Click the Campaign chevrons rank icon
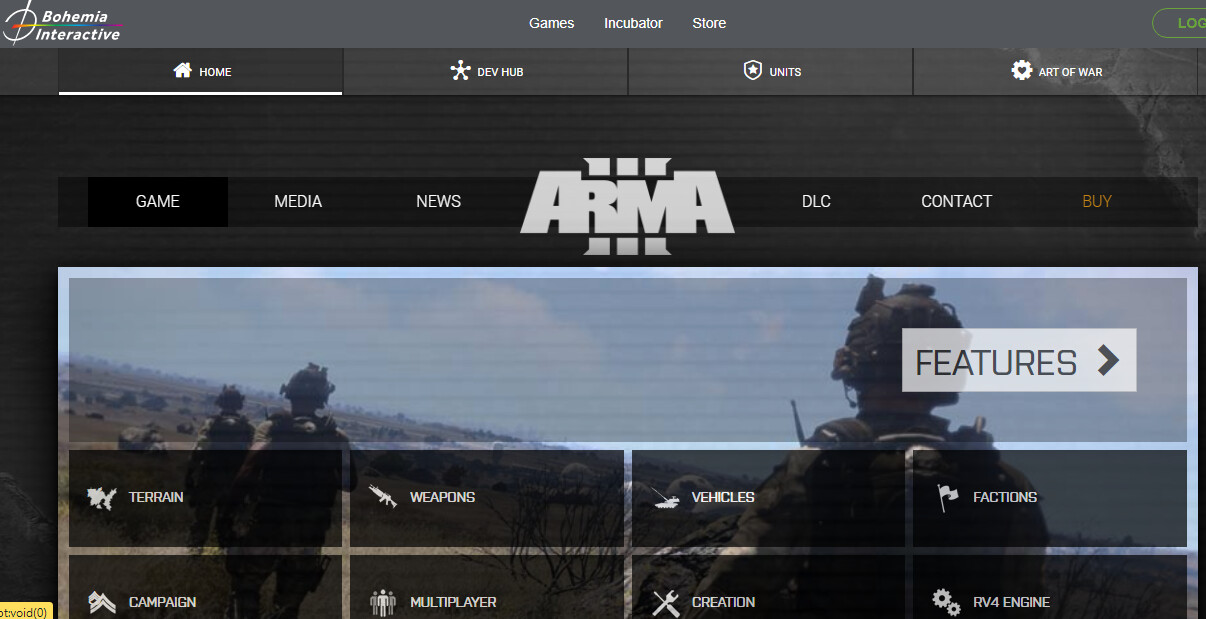Screen dimensions: 1206x619 coord(102,602)
